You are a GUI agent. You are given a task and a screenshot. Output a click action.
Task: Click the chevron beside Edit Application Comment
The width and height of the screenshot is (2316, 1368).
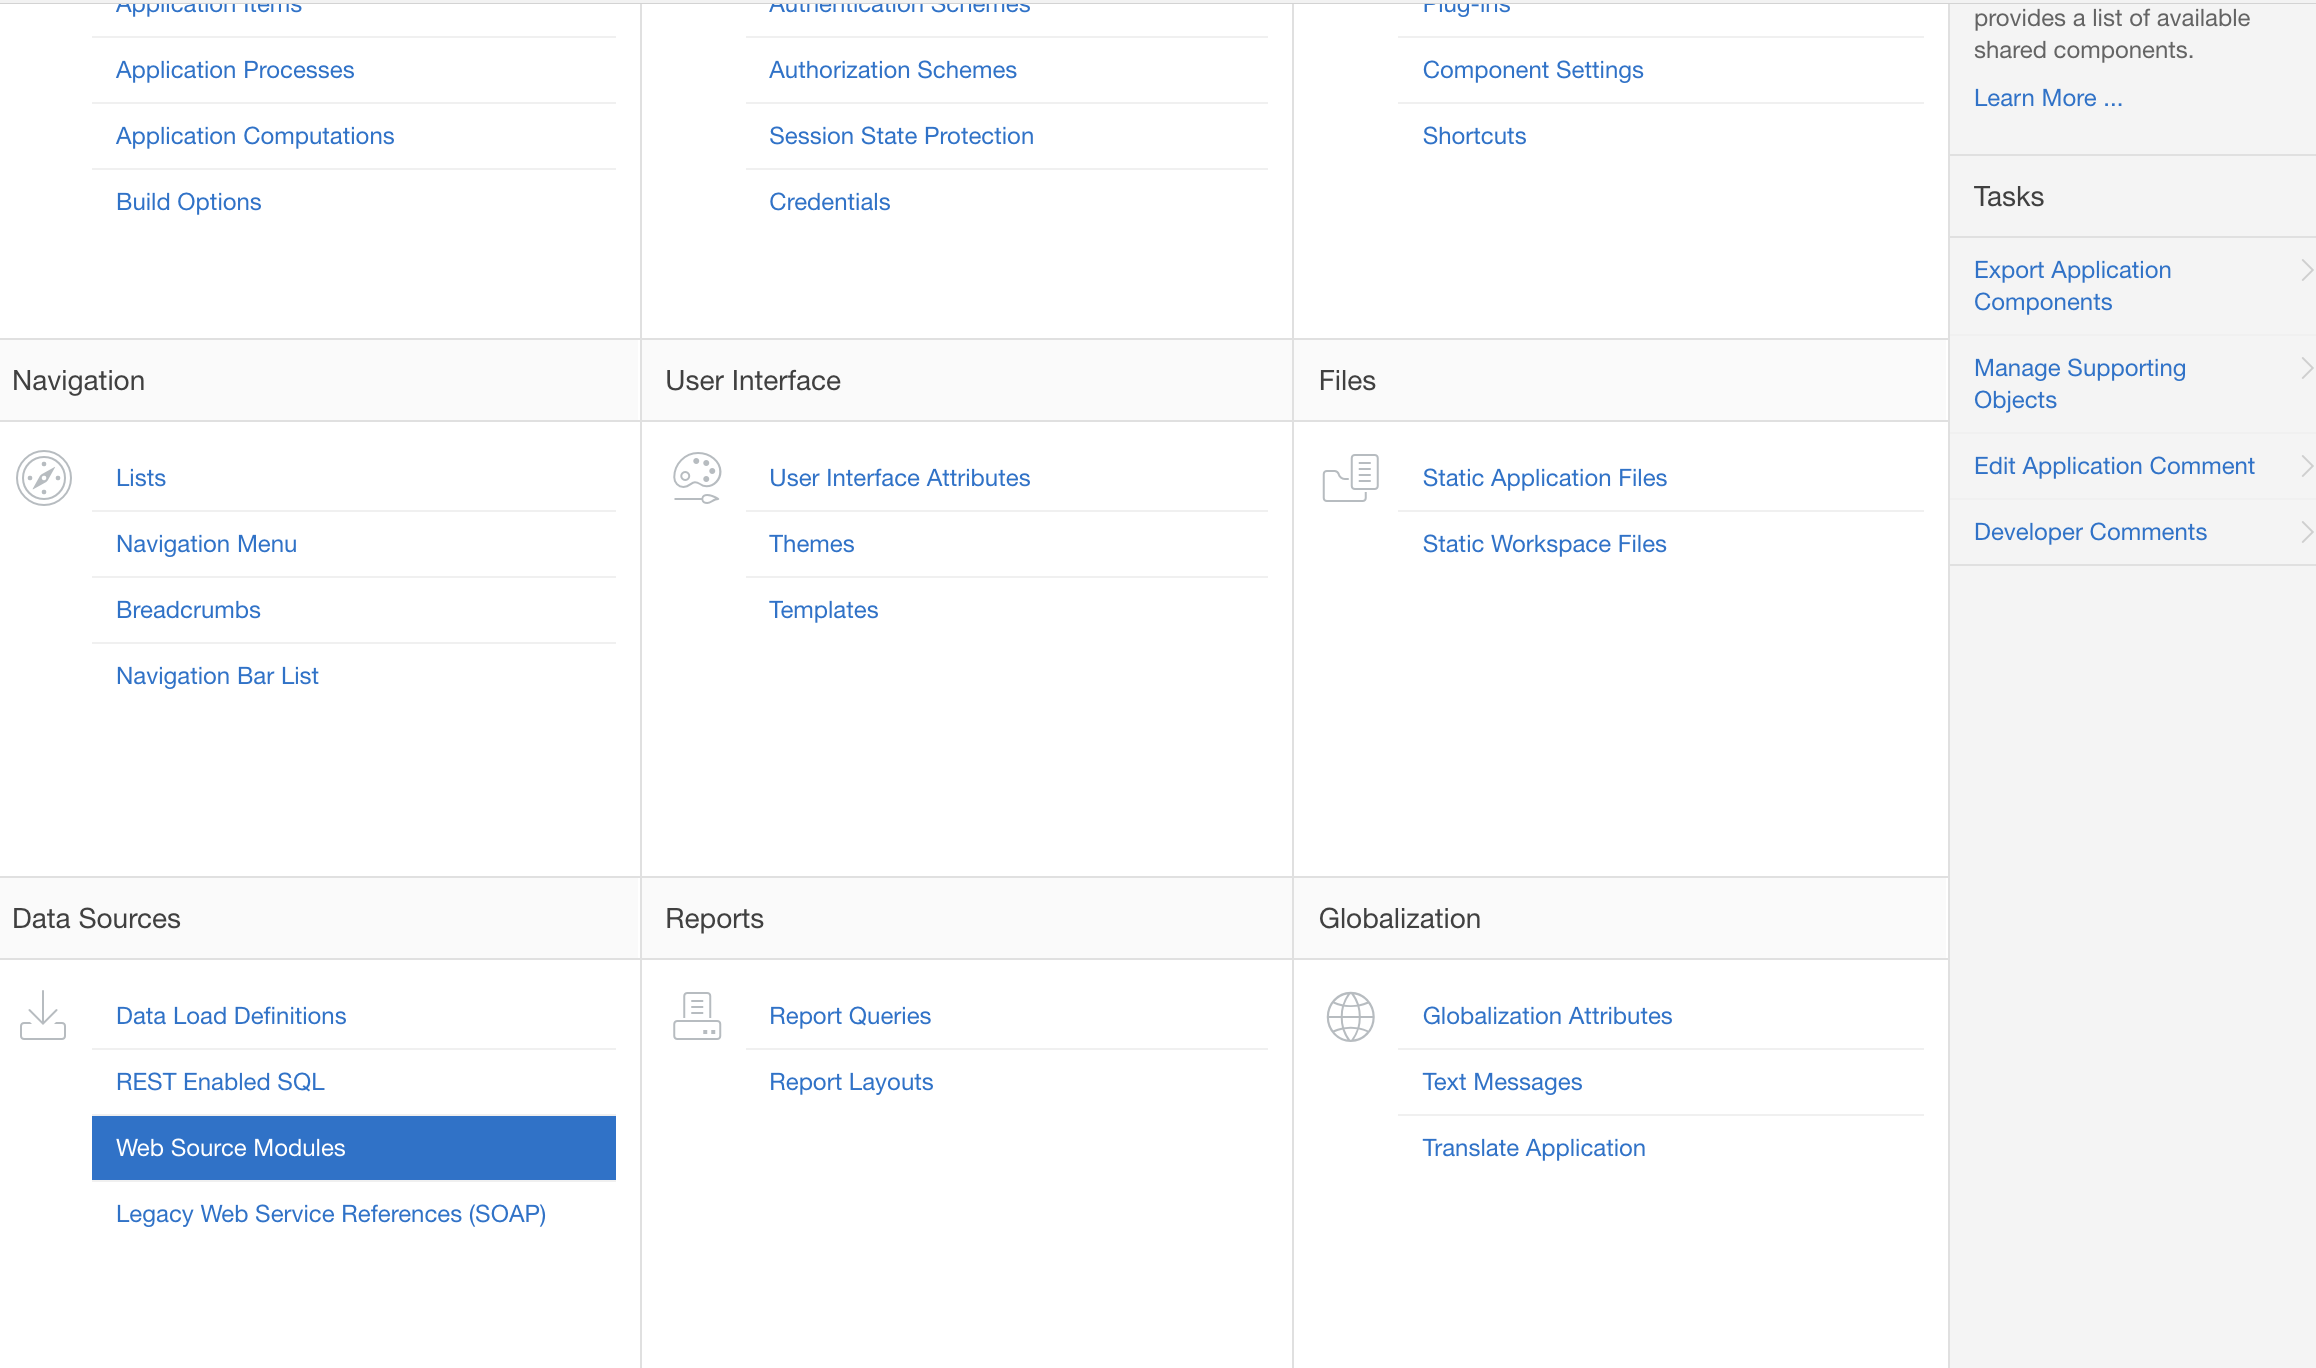point(2306,466)
